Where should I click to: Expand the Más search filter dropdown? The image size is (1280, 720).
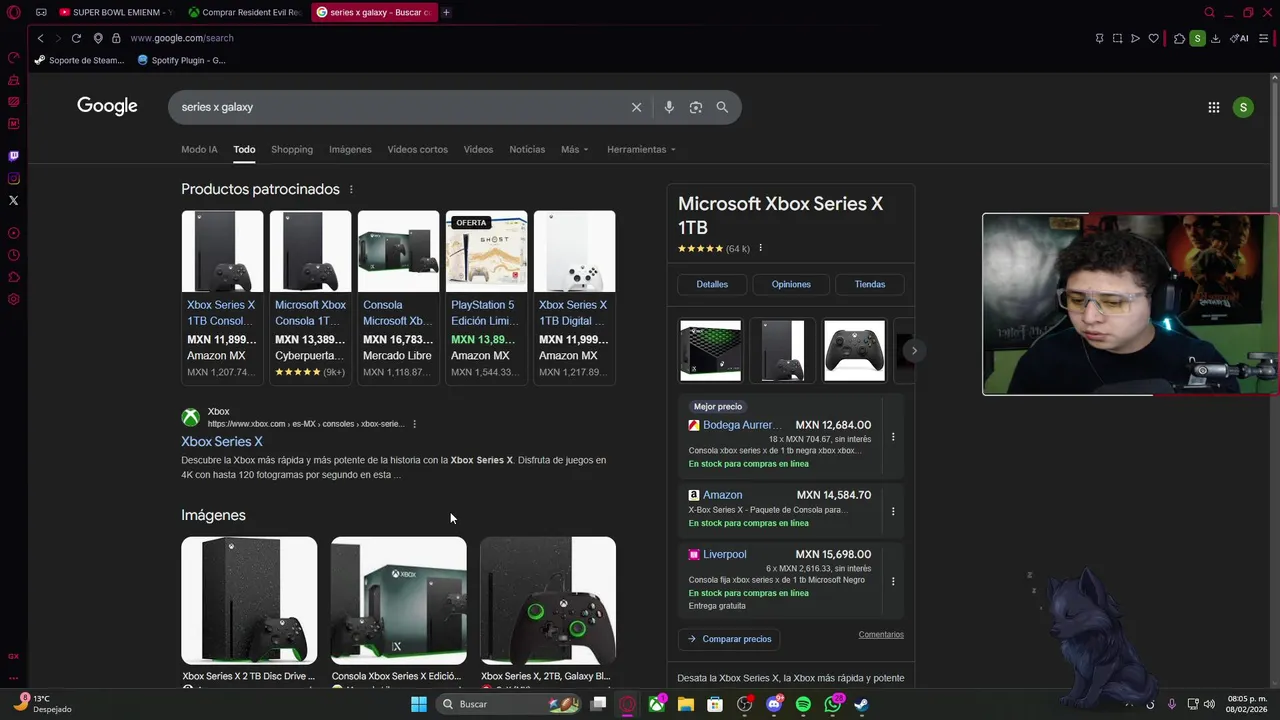coord(575,149)
